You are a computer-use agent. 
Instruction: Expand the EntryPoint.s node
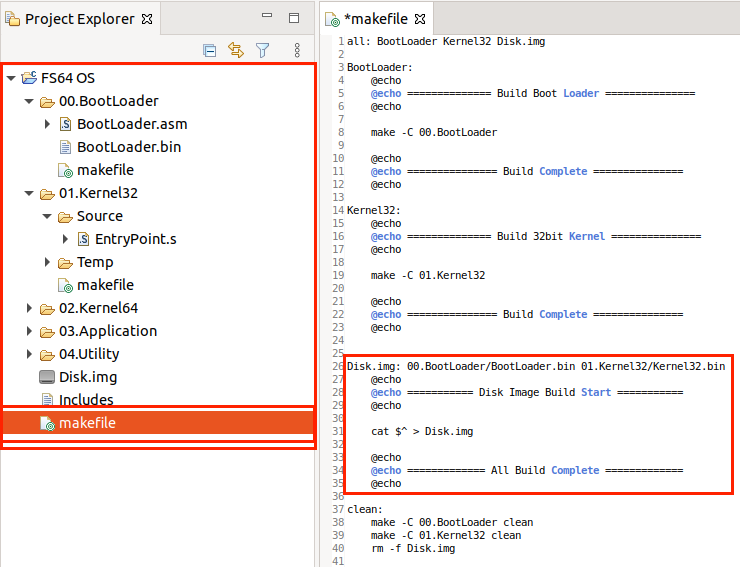pos(65,239)
